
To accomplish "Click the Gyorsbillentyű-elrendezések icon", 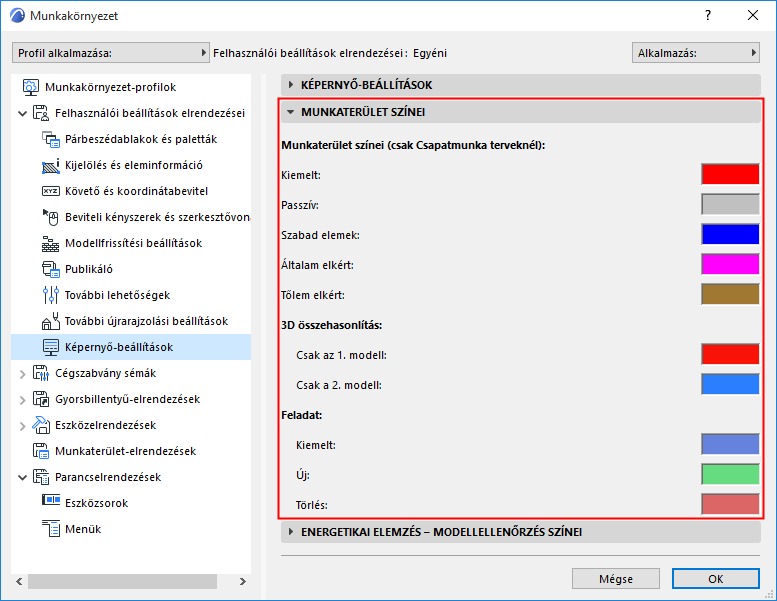I will point(41,399).
